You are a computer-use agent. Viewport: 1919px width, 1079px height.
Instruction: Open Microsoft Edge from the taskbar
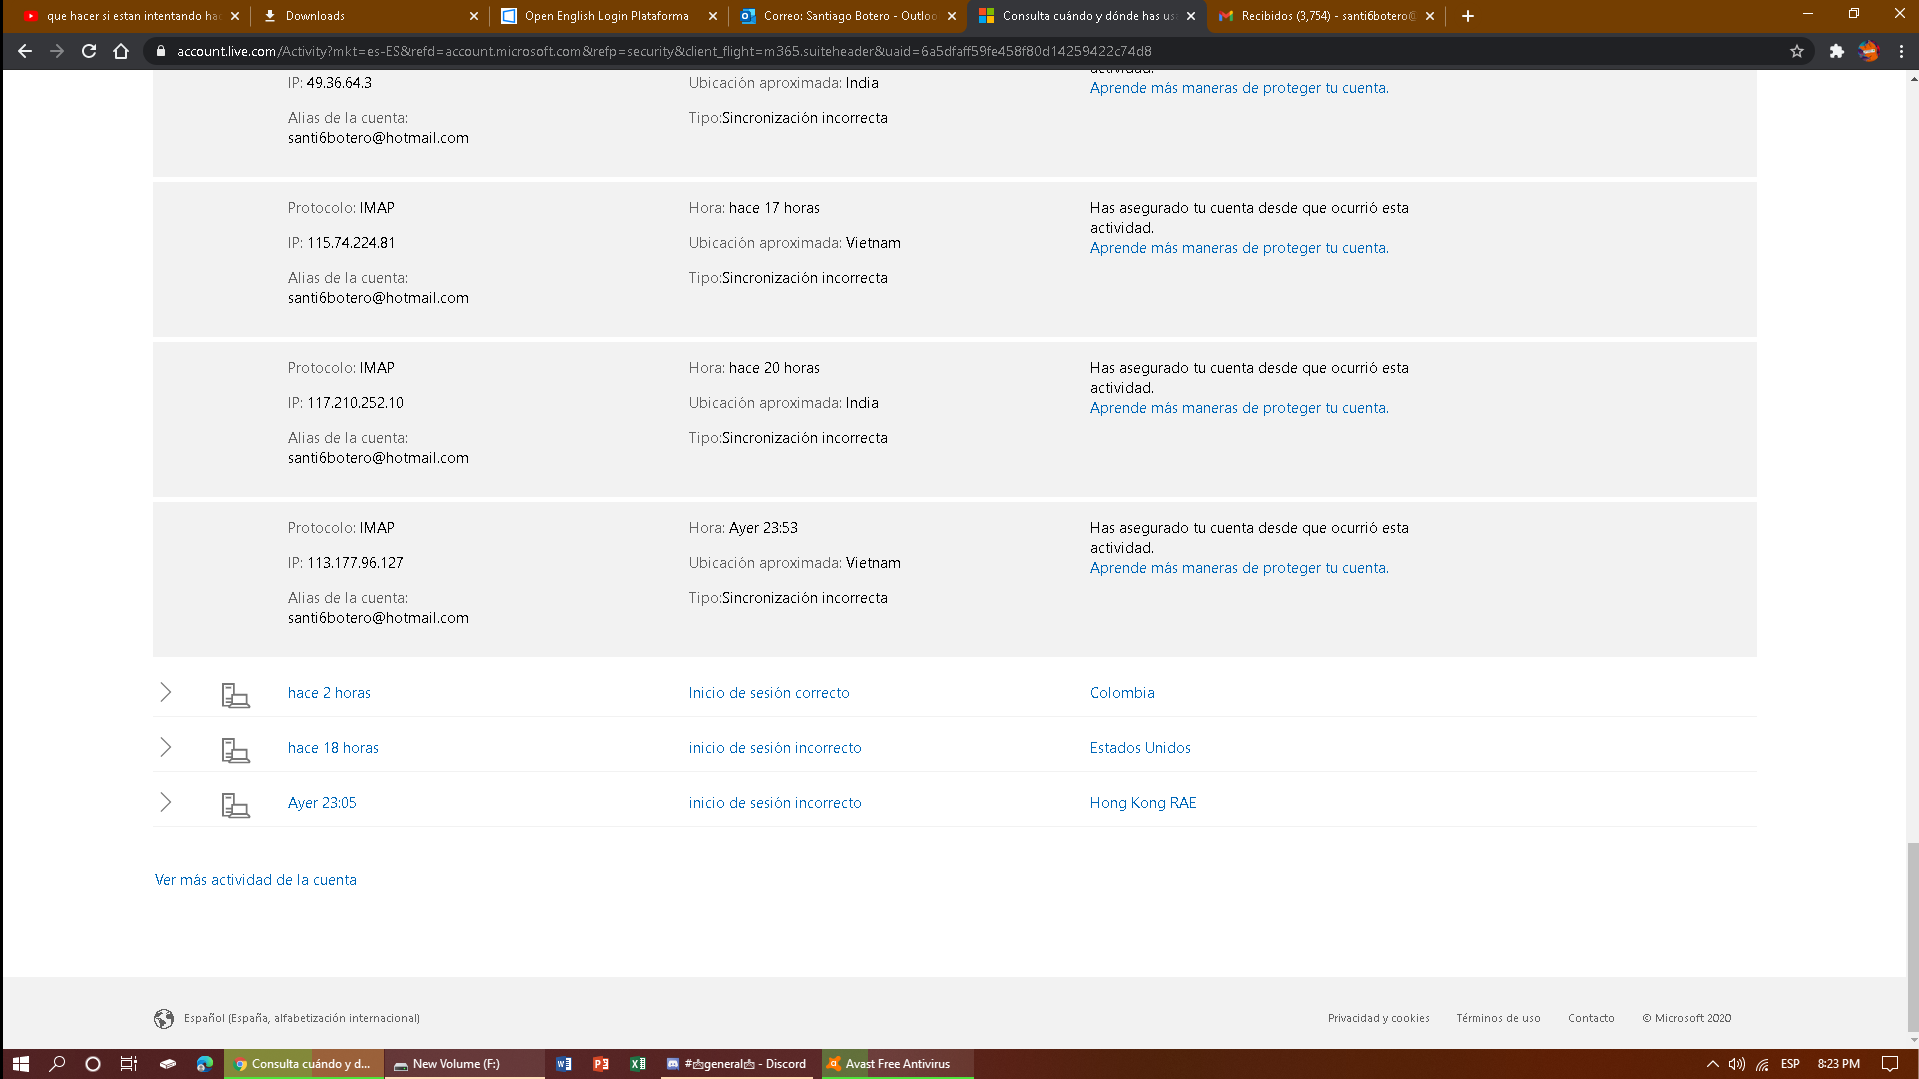coord(205,1064)
